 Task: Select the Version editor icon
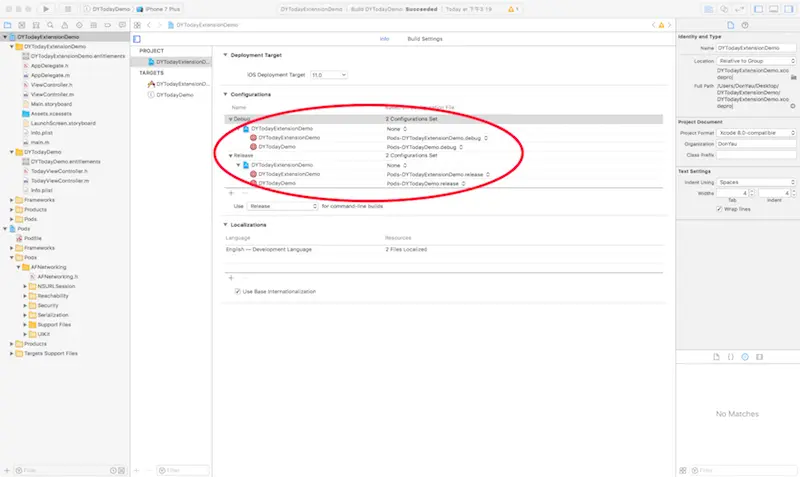(738, 9)
